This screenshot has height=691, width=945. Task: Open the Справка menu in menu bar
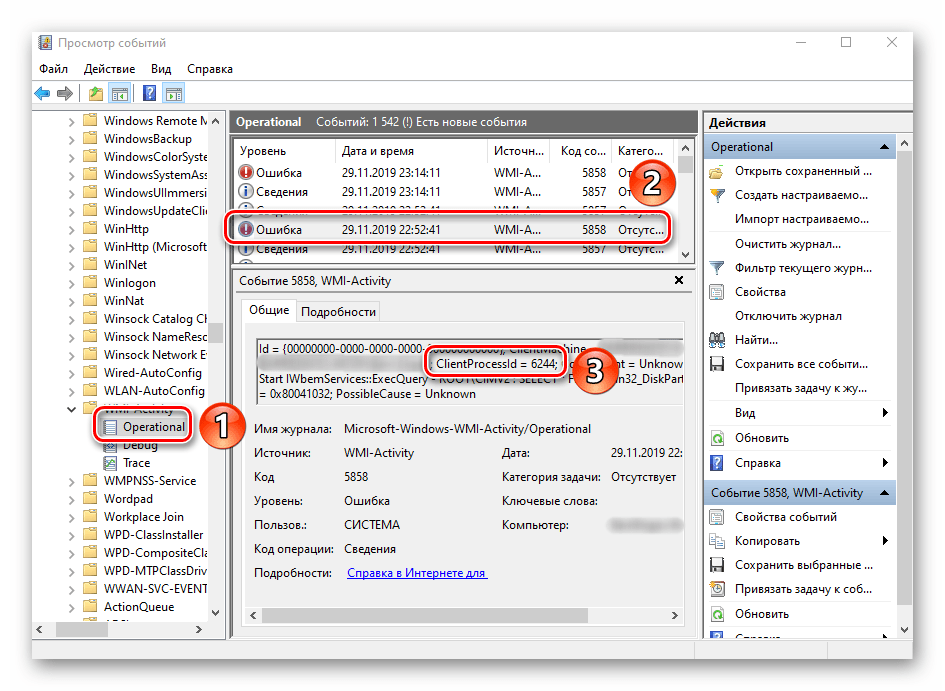click(x=210, y=69)
